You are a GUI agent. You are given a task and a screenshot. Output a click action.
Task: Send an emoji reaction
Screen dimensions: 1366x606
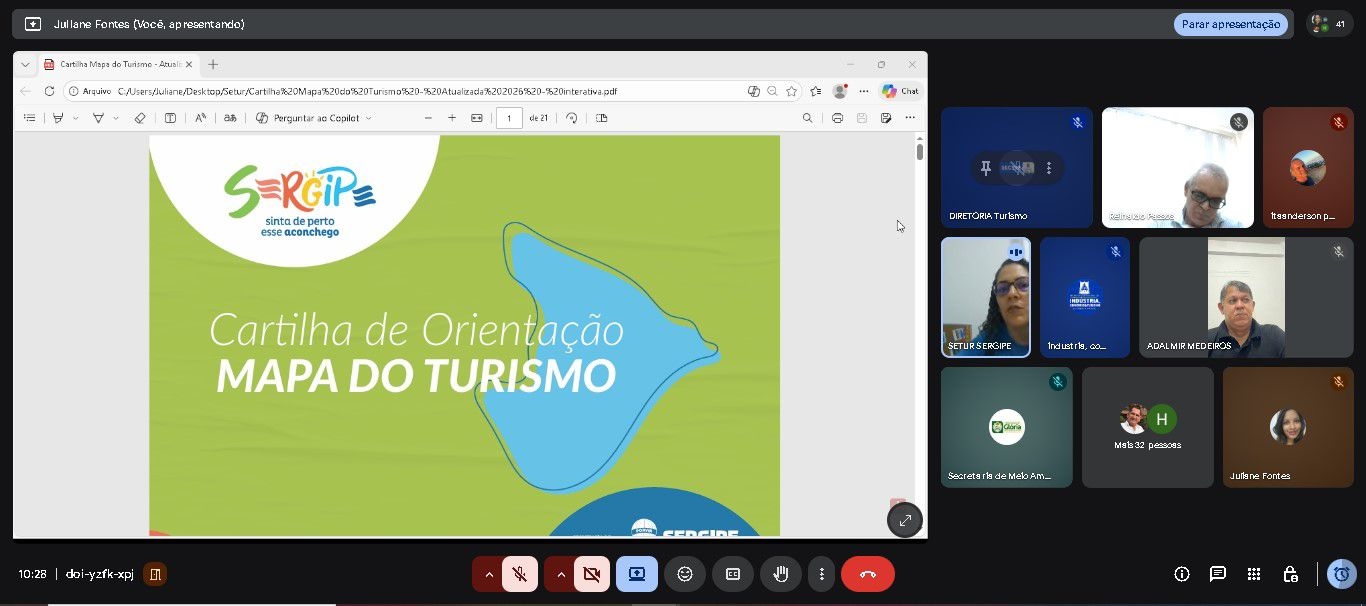pos(685,574)
